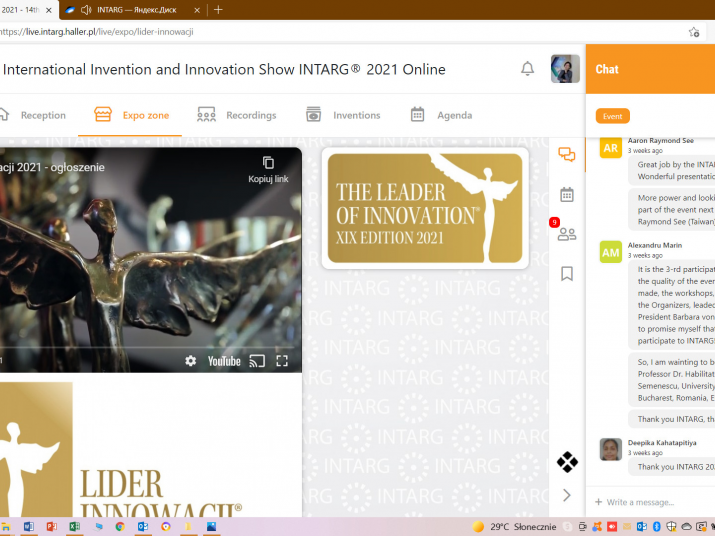Screen dimensions: 715x536
Task: Collapse the chat panel with chevron
Action: point(567,495)
